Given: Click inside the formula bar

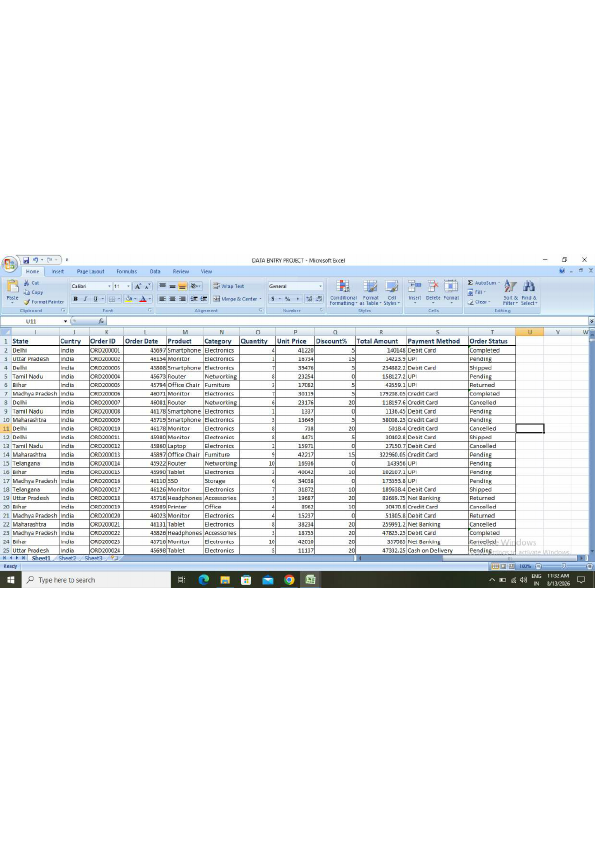Looking at the screenshot, I should pyautogui.click(x=347, y=321).
